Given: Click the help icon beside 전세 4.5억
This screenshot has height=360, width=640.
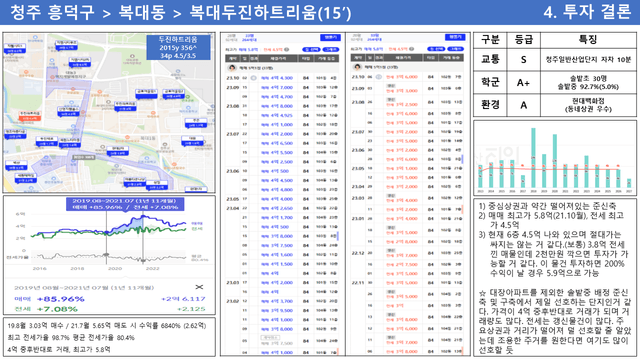Looking at the screenshot, I should coord(287,49).
